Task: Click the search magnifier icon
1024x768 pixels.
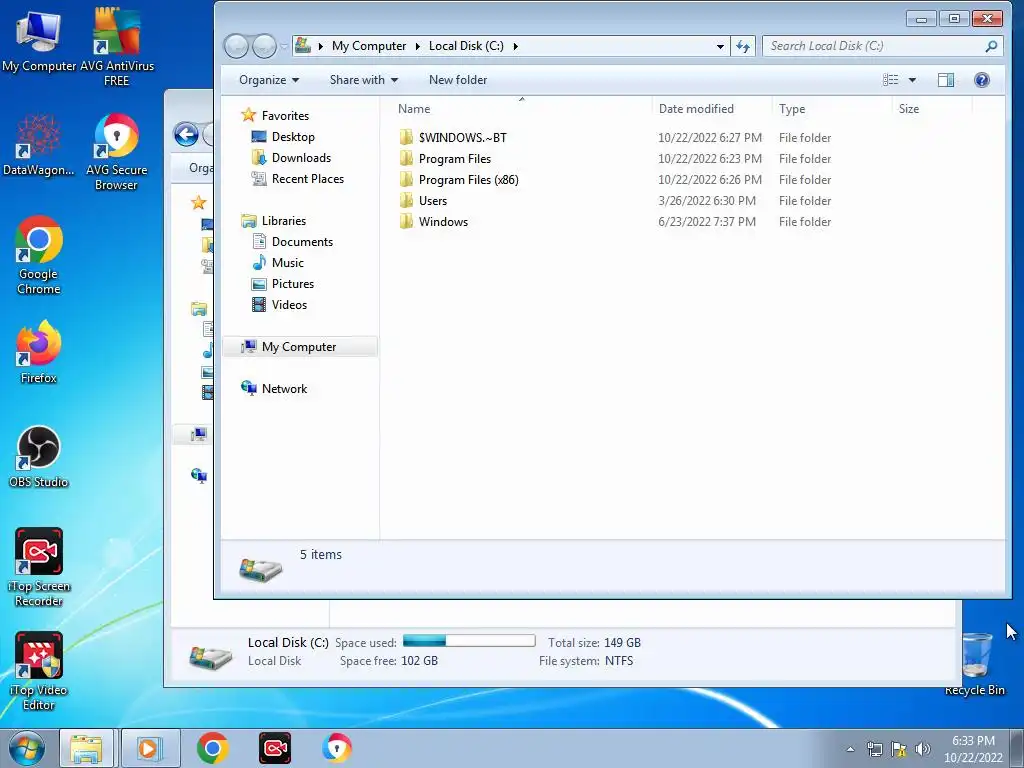Action: (x=991, y=46)
